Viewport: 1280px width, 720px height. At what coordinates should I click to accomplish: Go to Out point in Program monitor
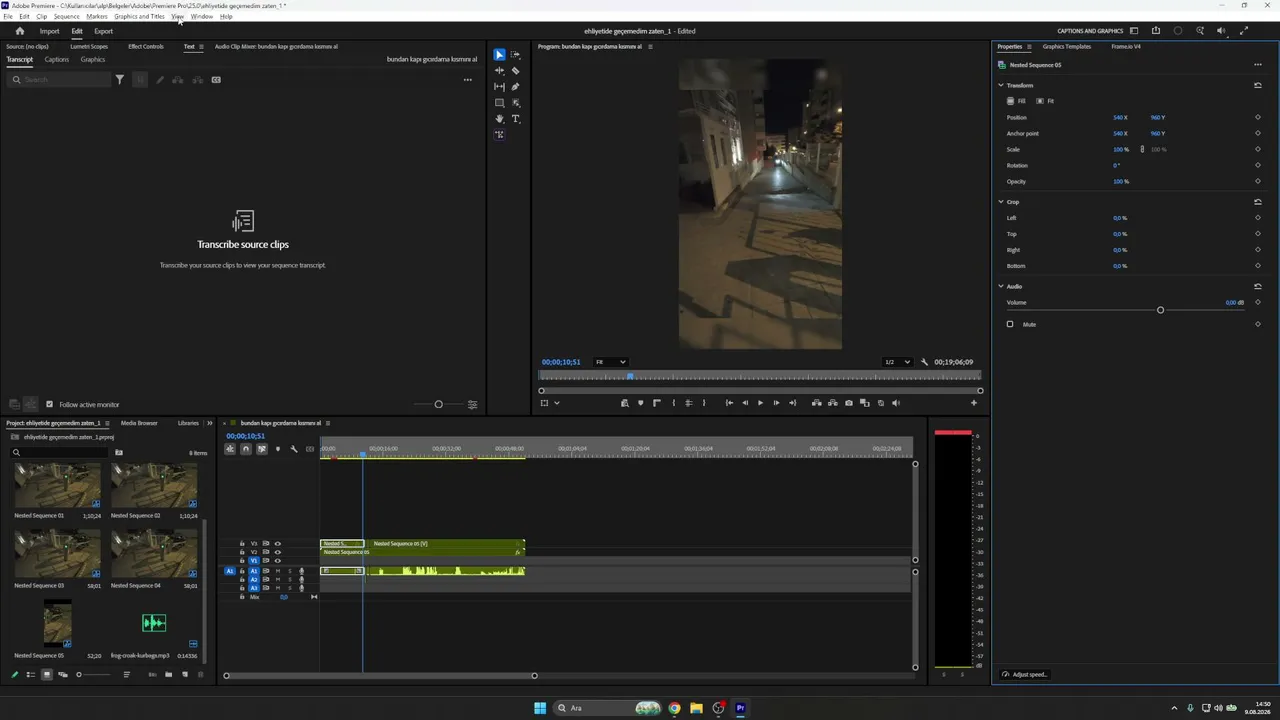(x=792, y=403)
